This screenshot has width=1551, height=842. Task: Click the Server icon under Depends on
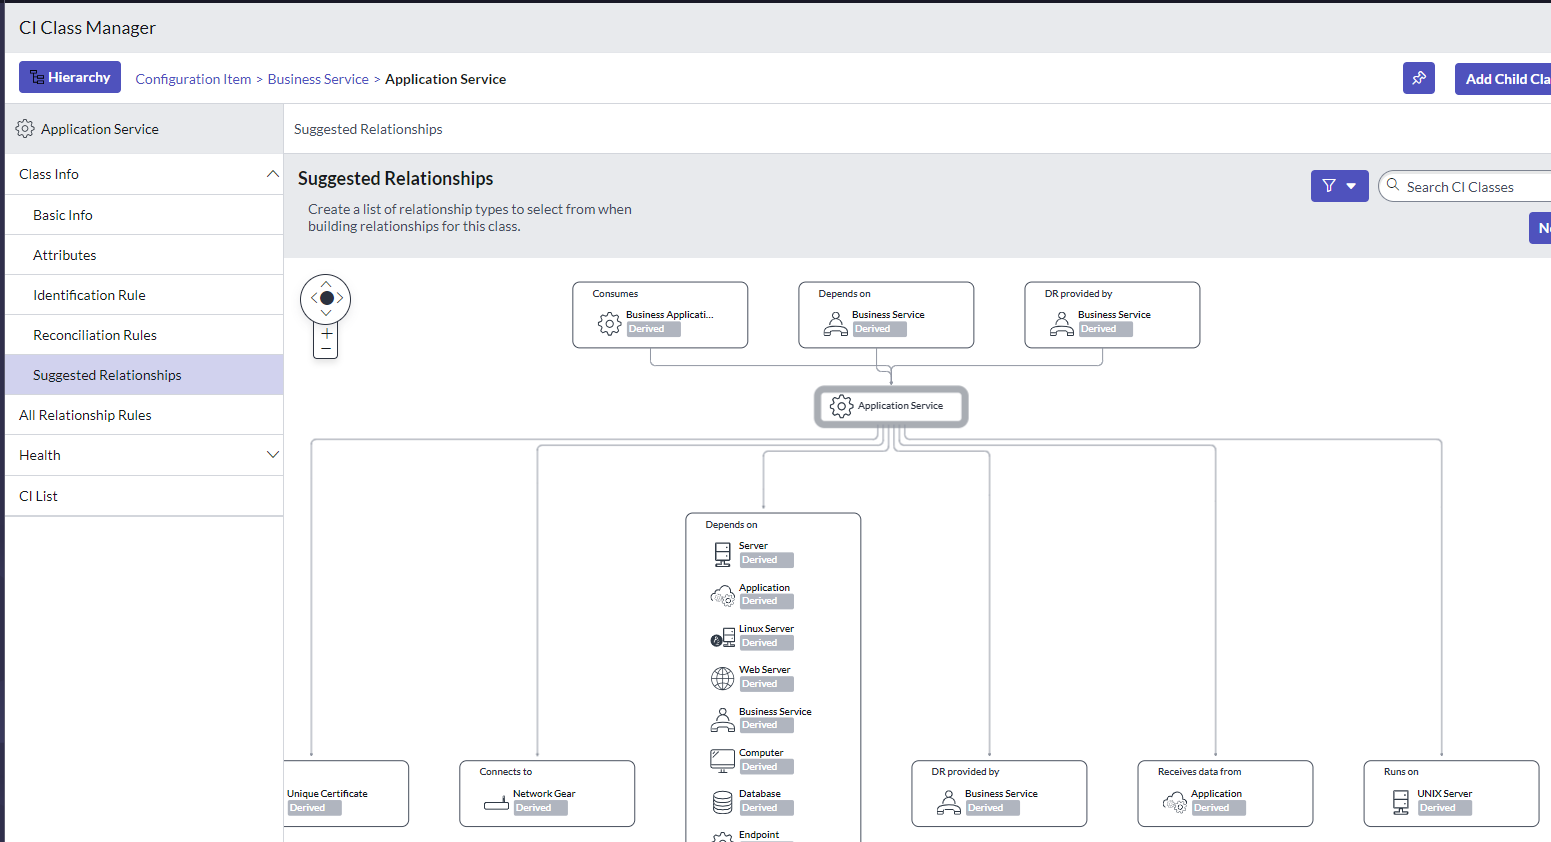click(x=722, y=553)
